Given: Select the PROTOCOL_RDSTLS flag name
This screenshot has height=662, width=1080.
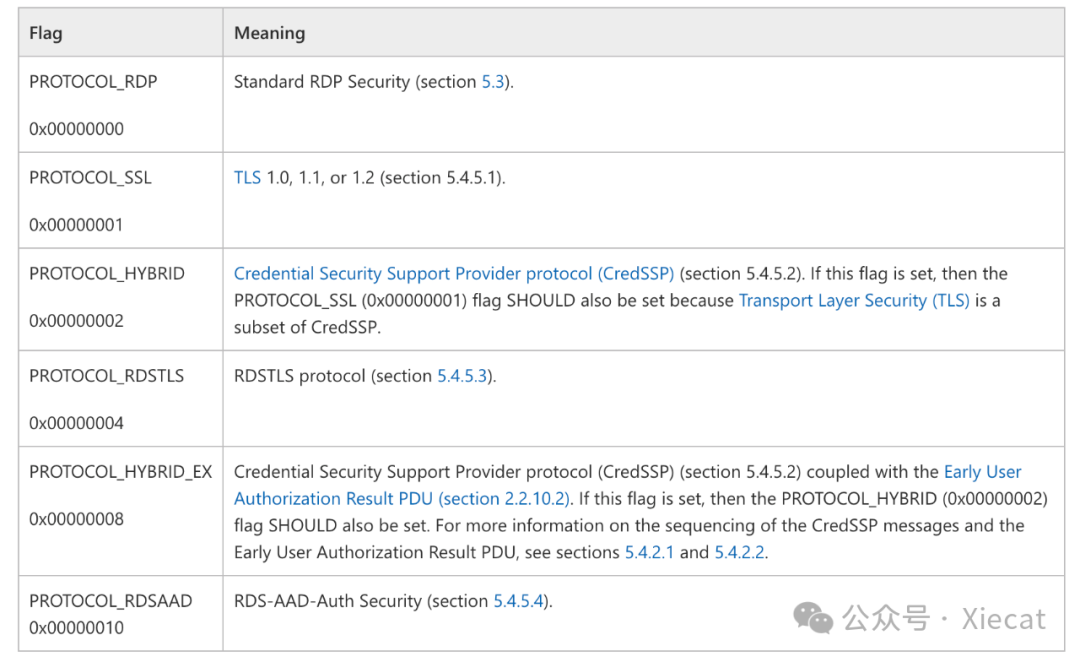Looking at the screenshot, I should click(x=106, y=376).
